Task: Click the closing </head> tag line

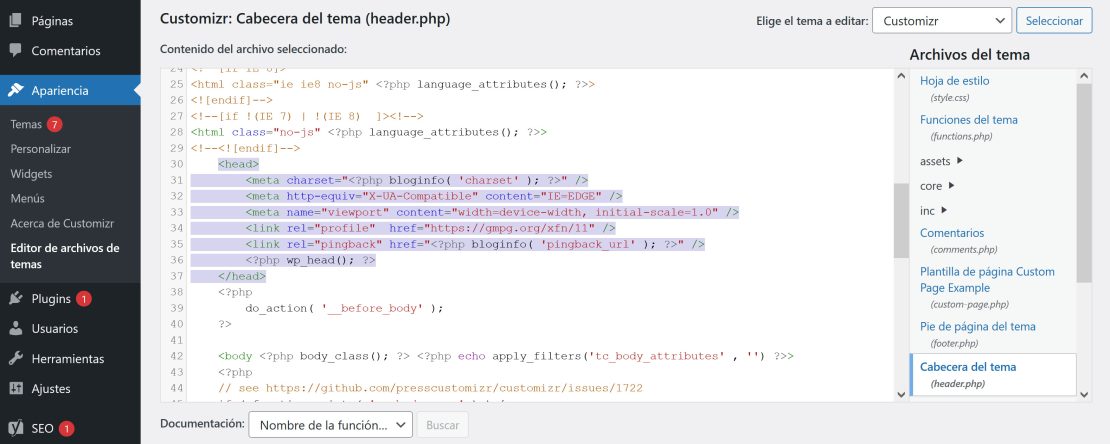Action: (x=242, y=276)
